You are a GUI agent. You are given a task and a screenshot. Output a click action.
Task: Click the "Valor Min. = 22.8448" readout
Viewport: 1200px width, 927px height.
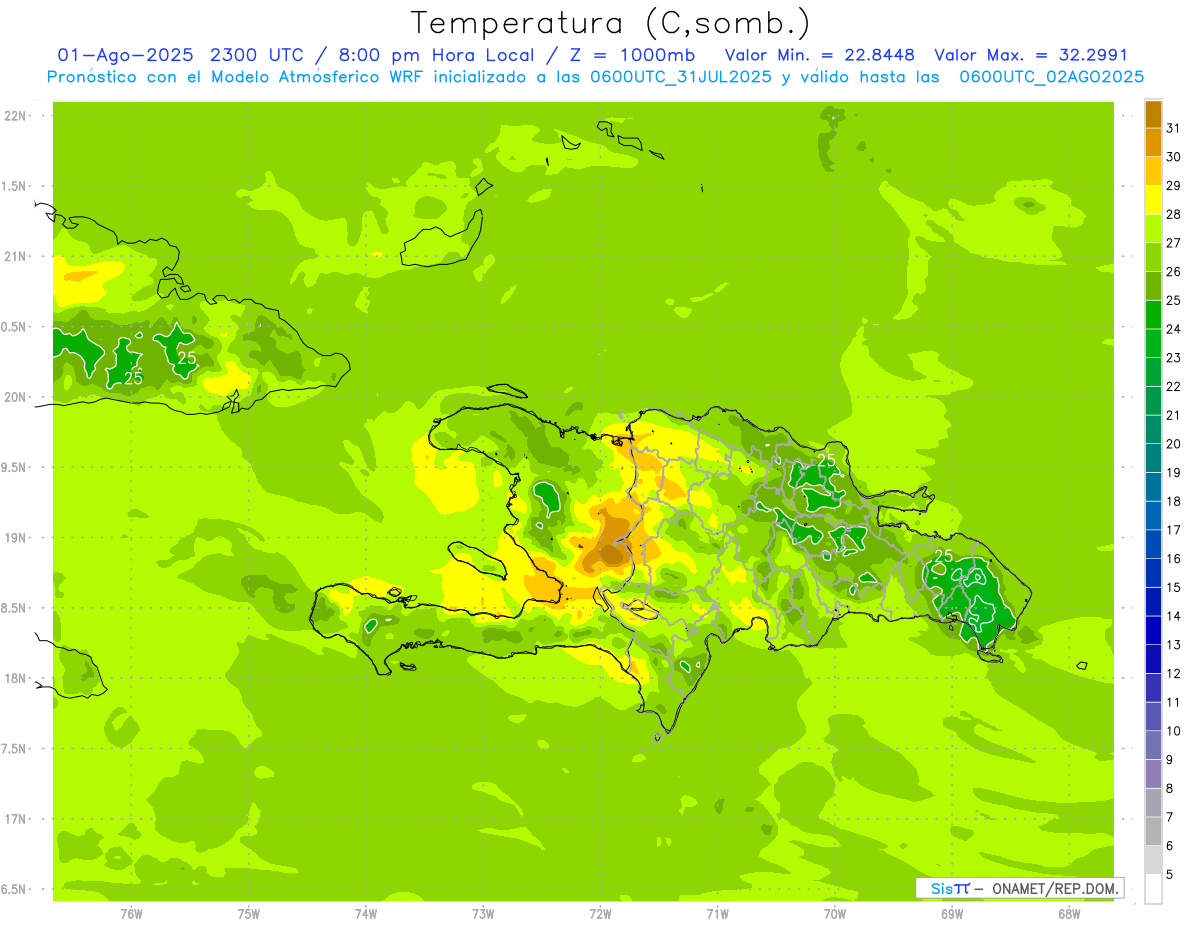click(x=820, y=55)
